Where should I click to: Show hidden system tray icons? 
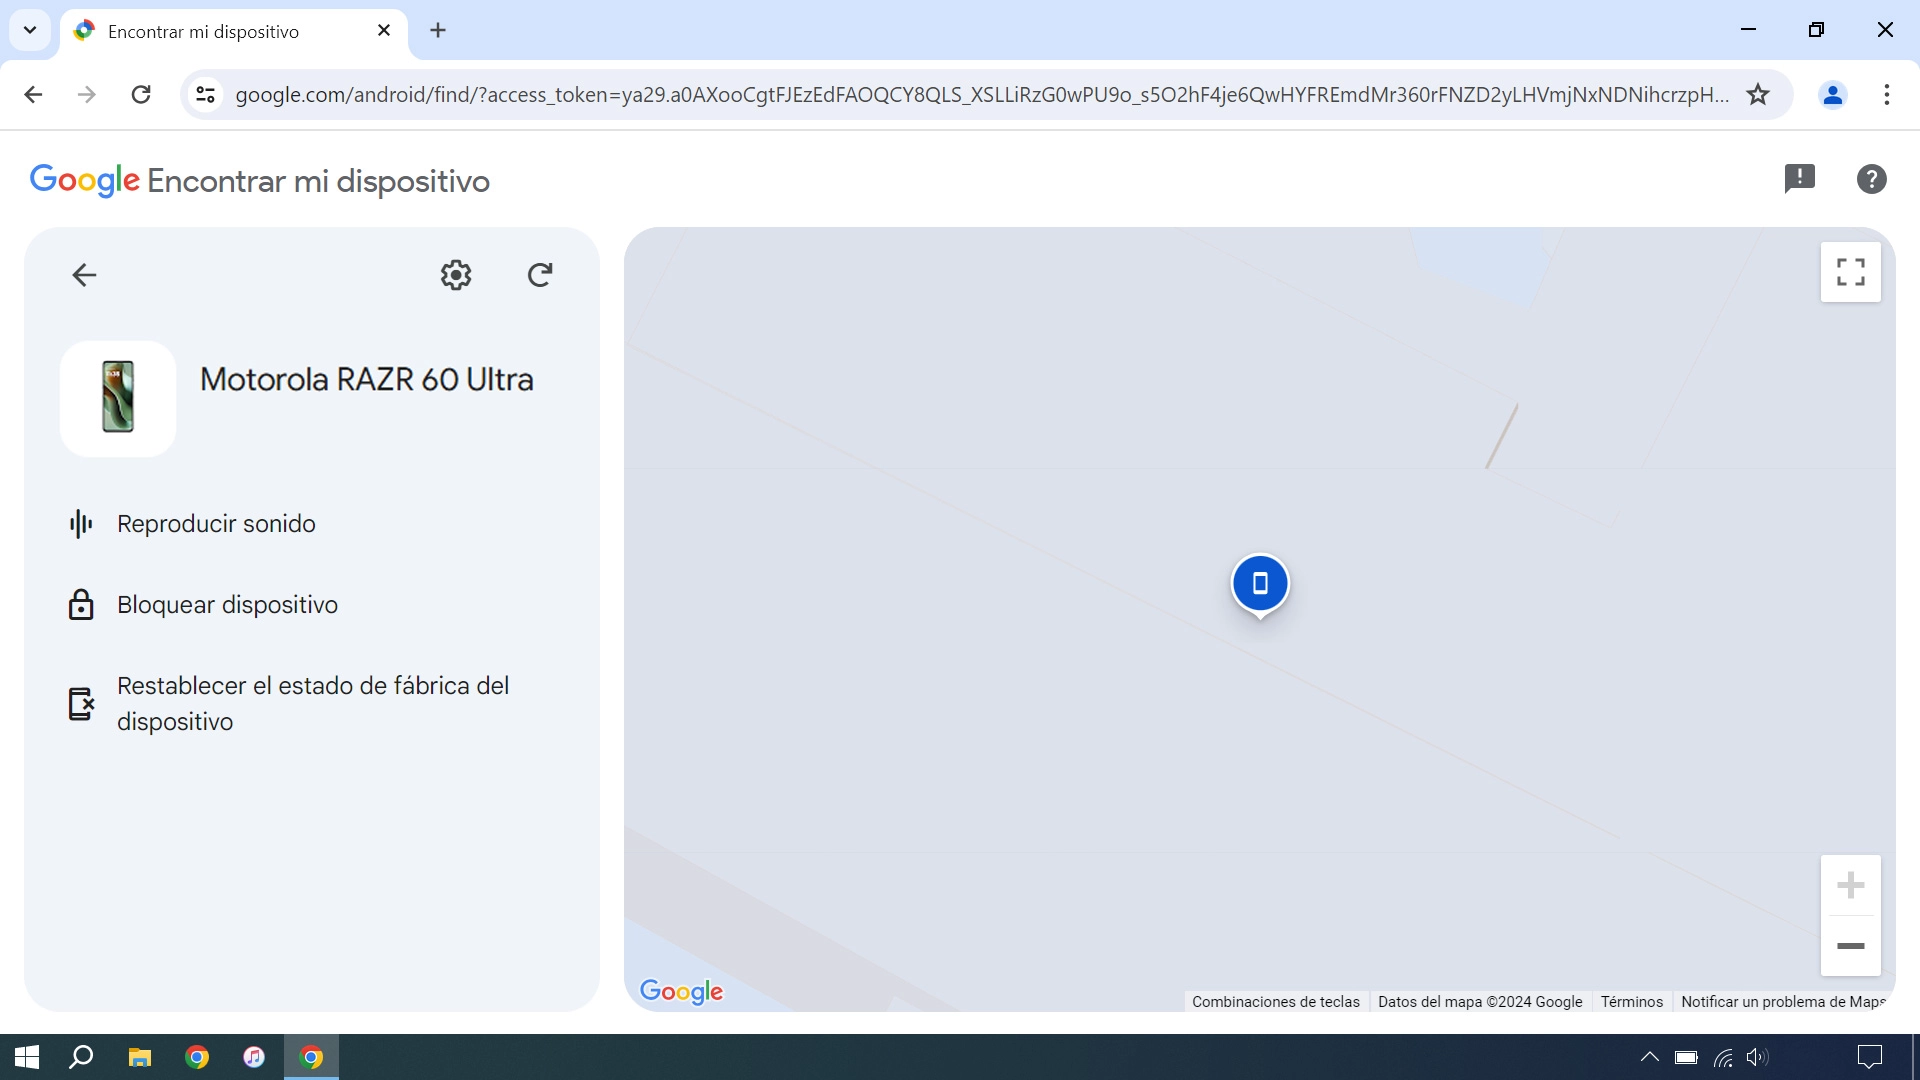click(1650, 1057)
